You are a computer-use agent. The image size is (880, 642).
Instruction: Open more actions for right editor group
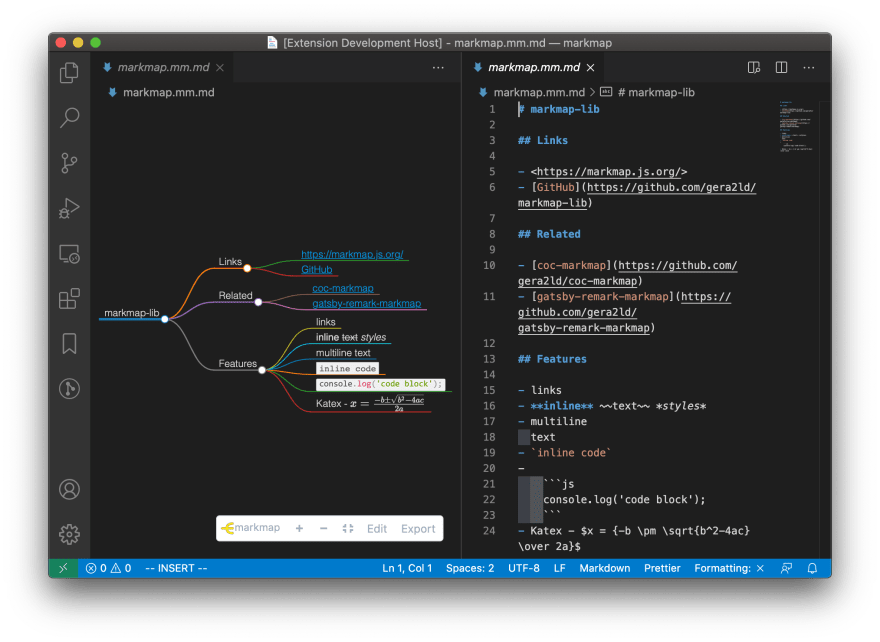click(x=809, y=67)
